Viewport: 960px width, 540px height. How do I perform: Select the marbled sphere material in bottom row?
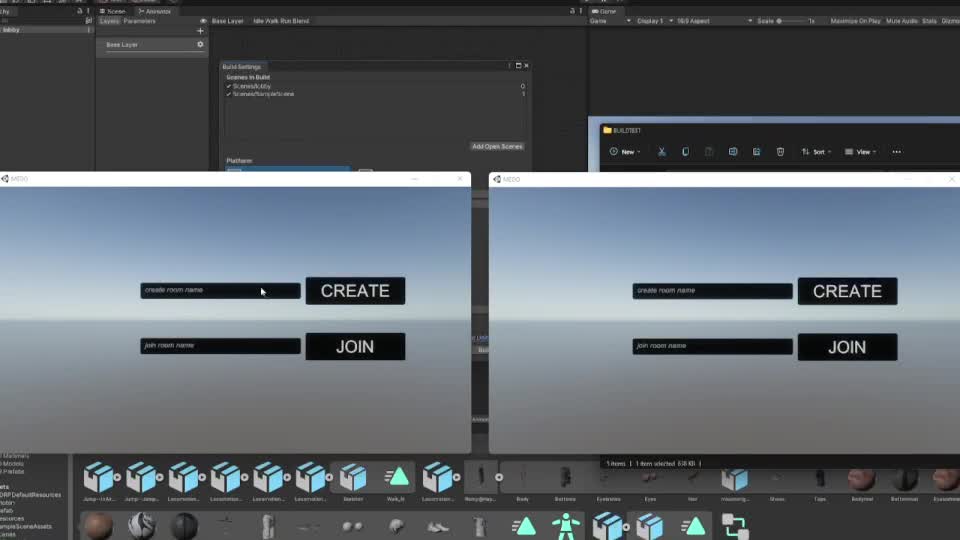tap(141, 527)
